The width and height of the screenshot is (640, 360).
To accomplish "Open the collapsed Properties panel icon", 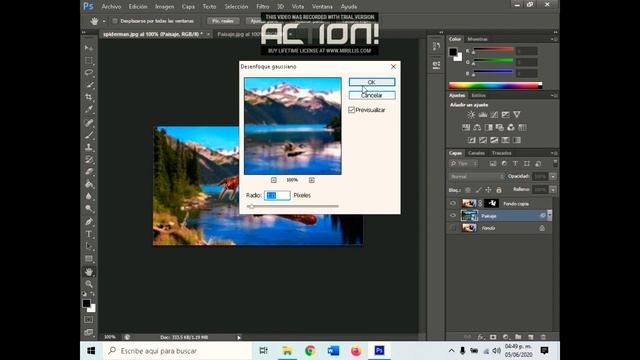I will [436, 64].
